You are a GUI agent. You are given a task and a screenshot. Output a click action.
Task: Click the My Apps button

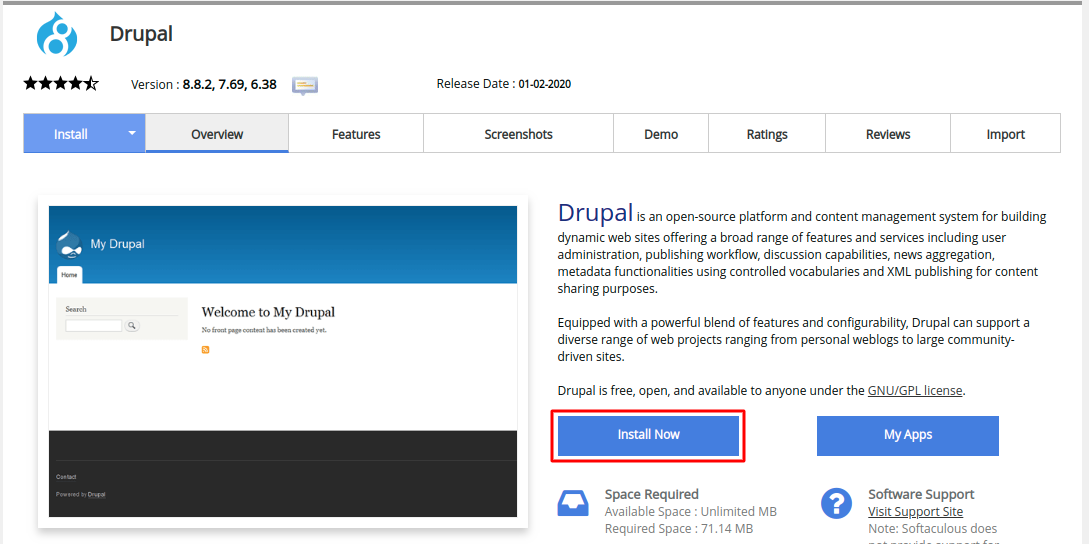click(x=908, y=435)
